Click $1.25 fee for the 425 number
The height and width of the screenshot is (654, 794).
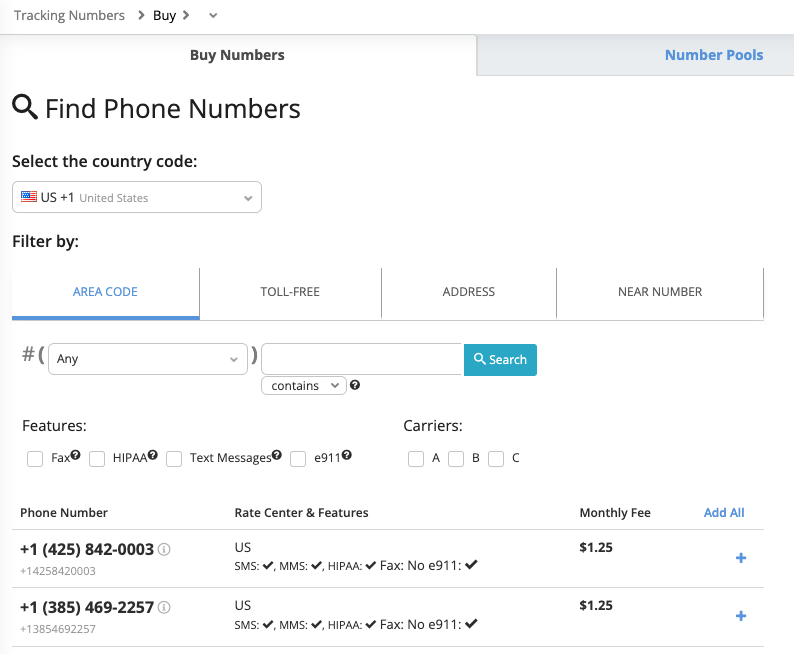596,547
